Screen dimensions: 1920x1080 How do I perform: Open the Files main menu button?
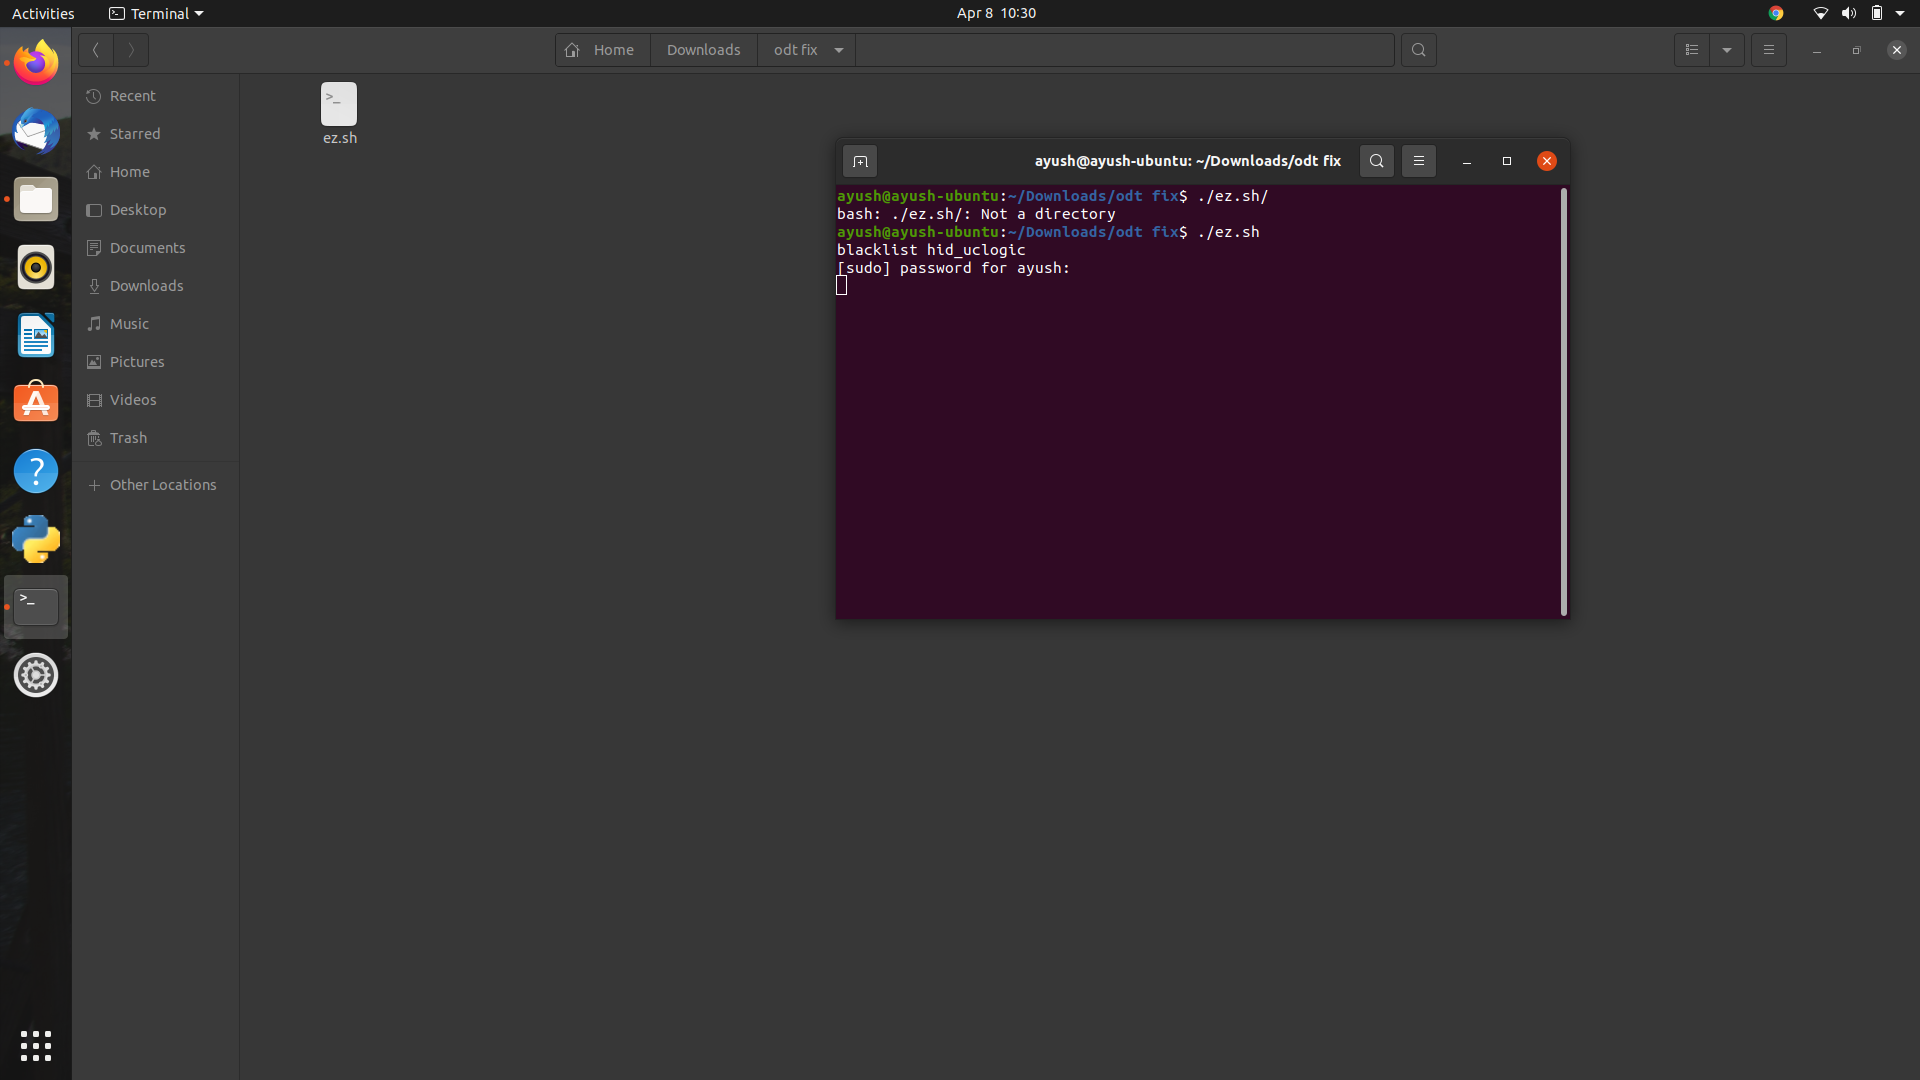click(1768, 50)
